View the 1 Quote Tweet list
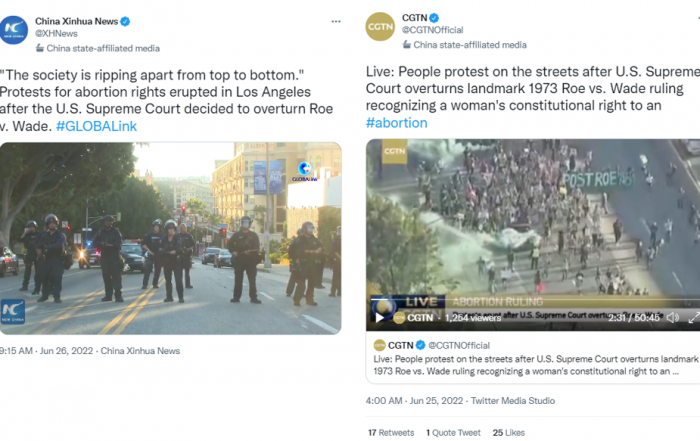The height and width of the screenshot is (441, 700). point(453,433)
